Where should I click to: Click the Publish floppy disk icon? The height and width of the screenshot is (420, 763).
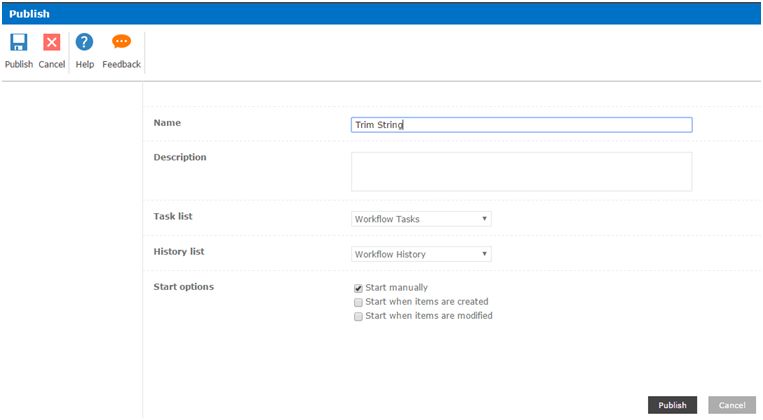[x=18, y=43]
